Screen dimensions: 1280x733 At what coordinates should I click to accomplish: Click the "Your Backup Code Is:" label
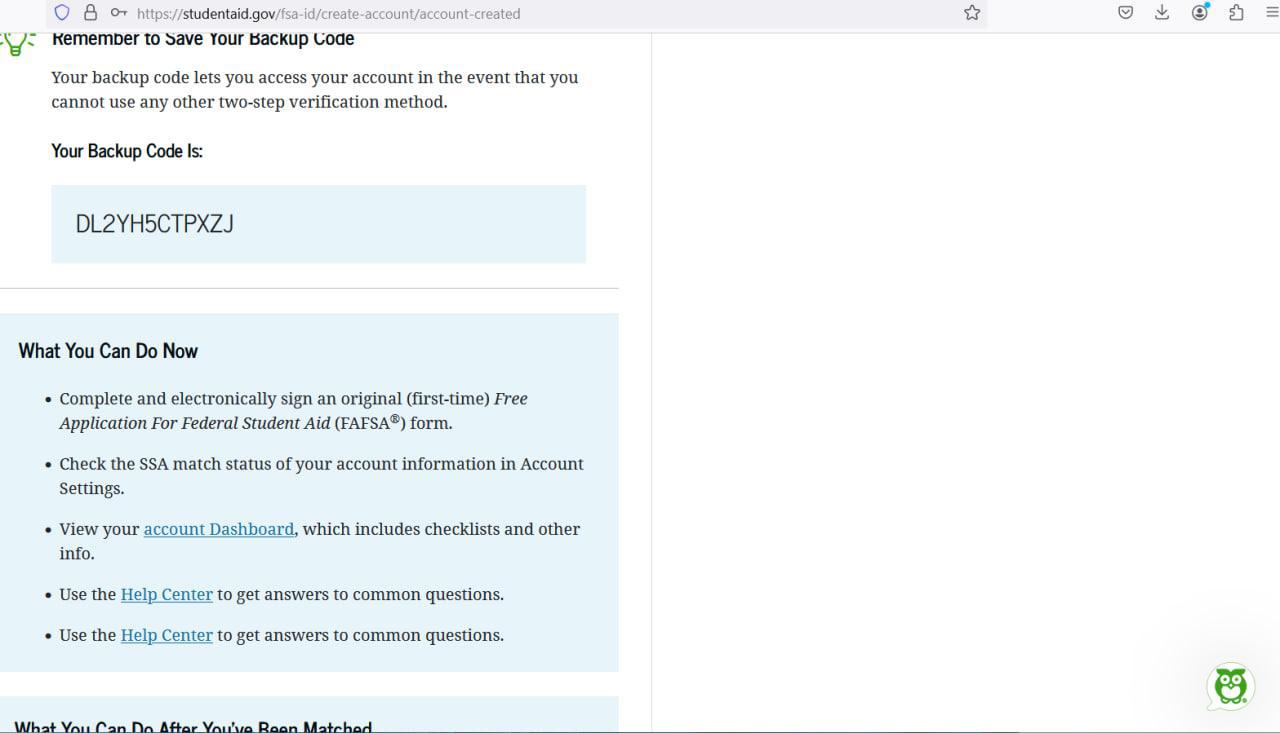(127, 151)
